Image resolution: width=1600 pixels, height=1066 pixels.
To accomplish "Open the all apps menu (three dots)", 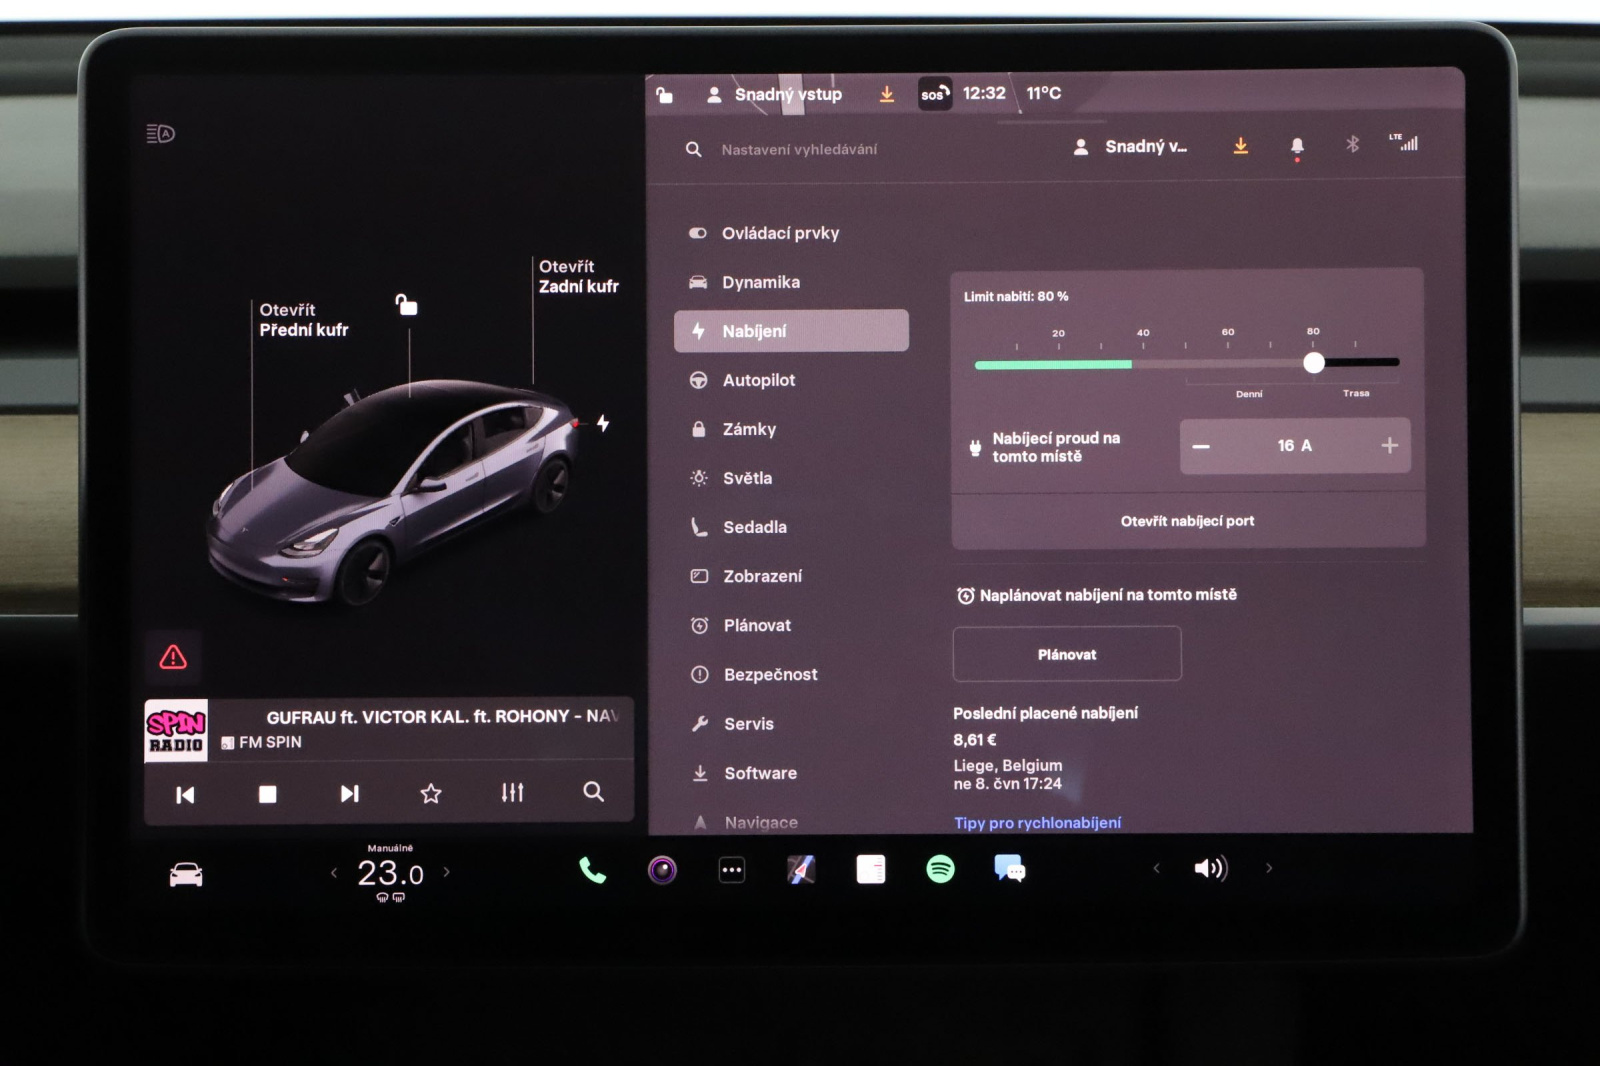I will [x=732, y=870].
